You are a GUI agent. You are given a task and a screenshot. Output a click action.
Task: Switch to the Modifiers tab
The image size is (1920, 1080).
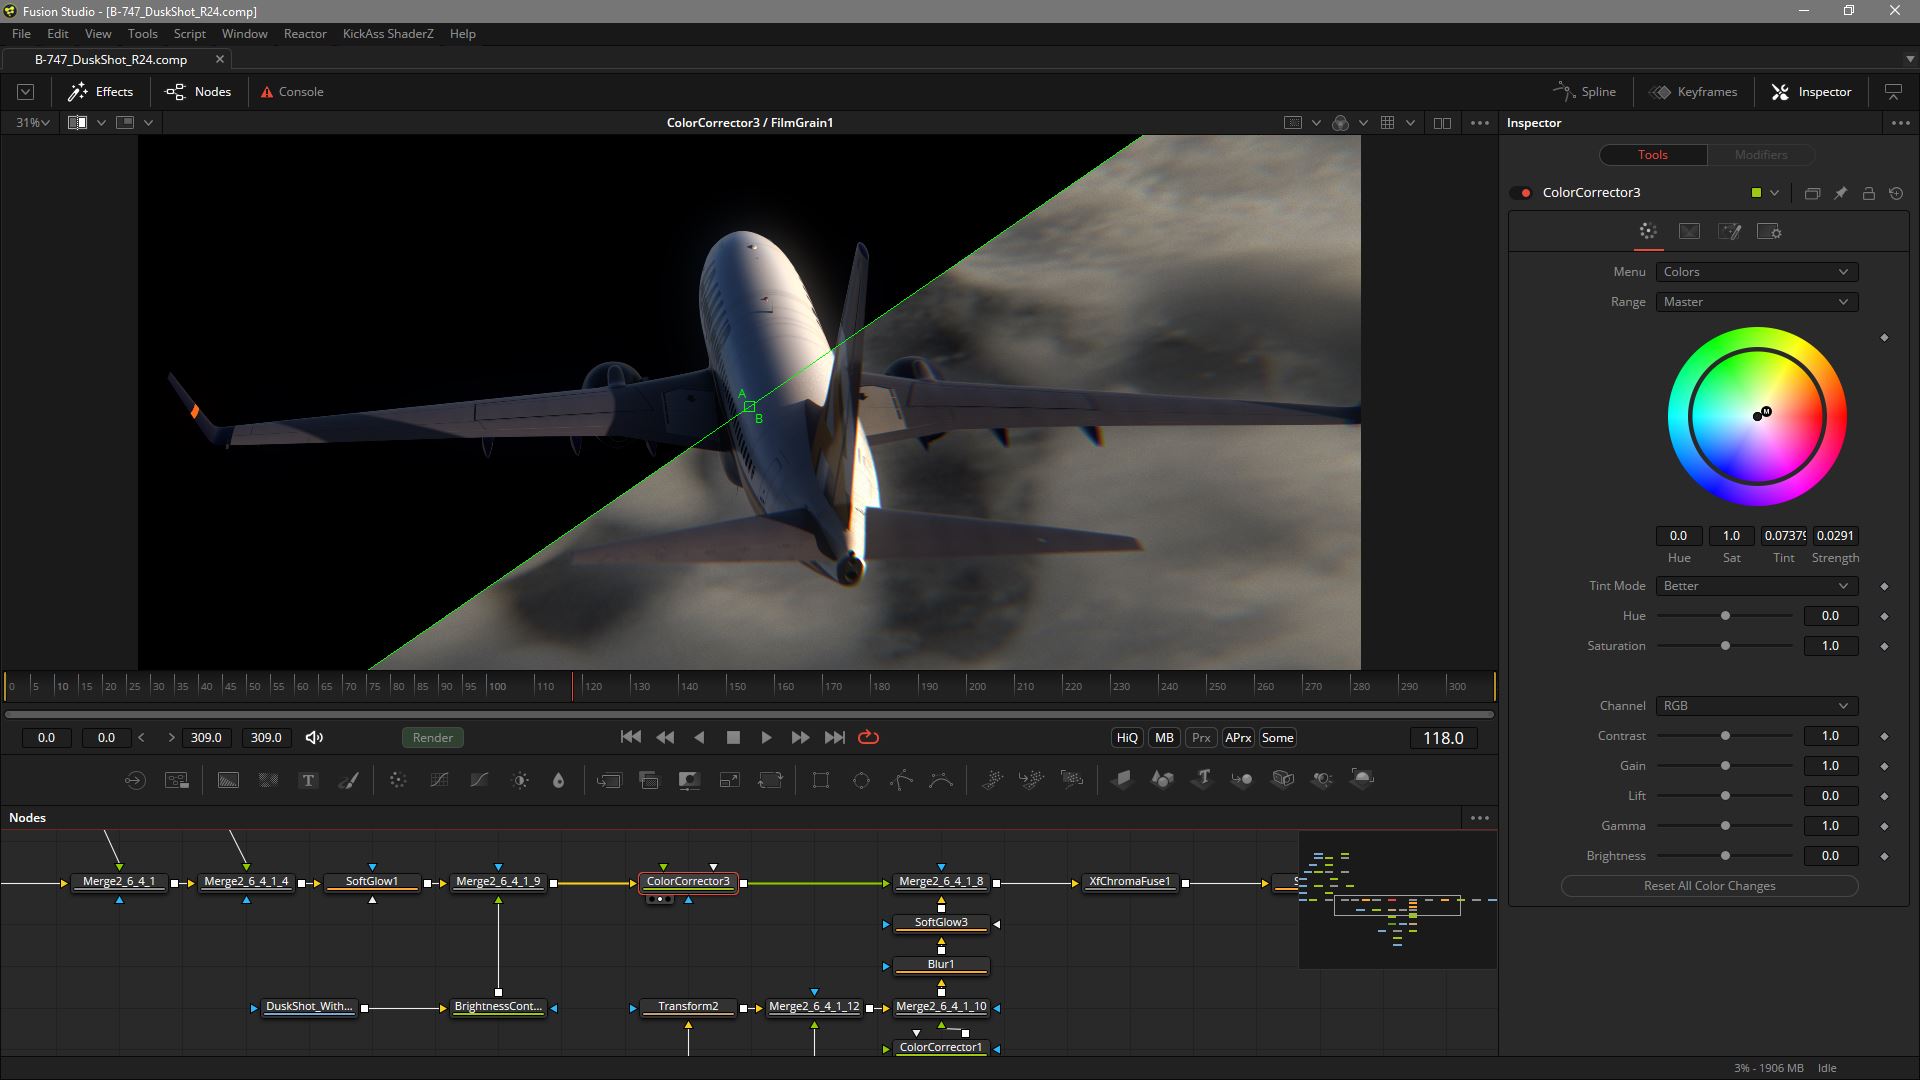point(1760,155)
